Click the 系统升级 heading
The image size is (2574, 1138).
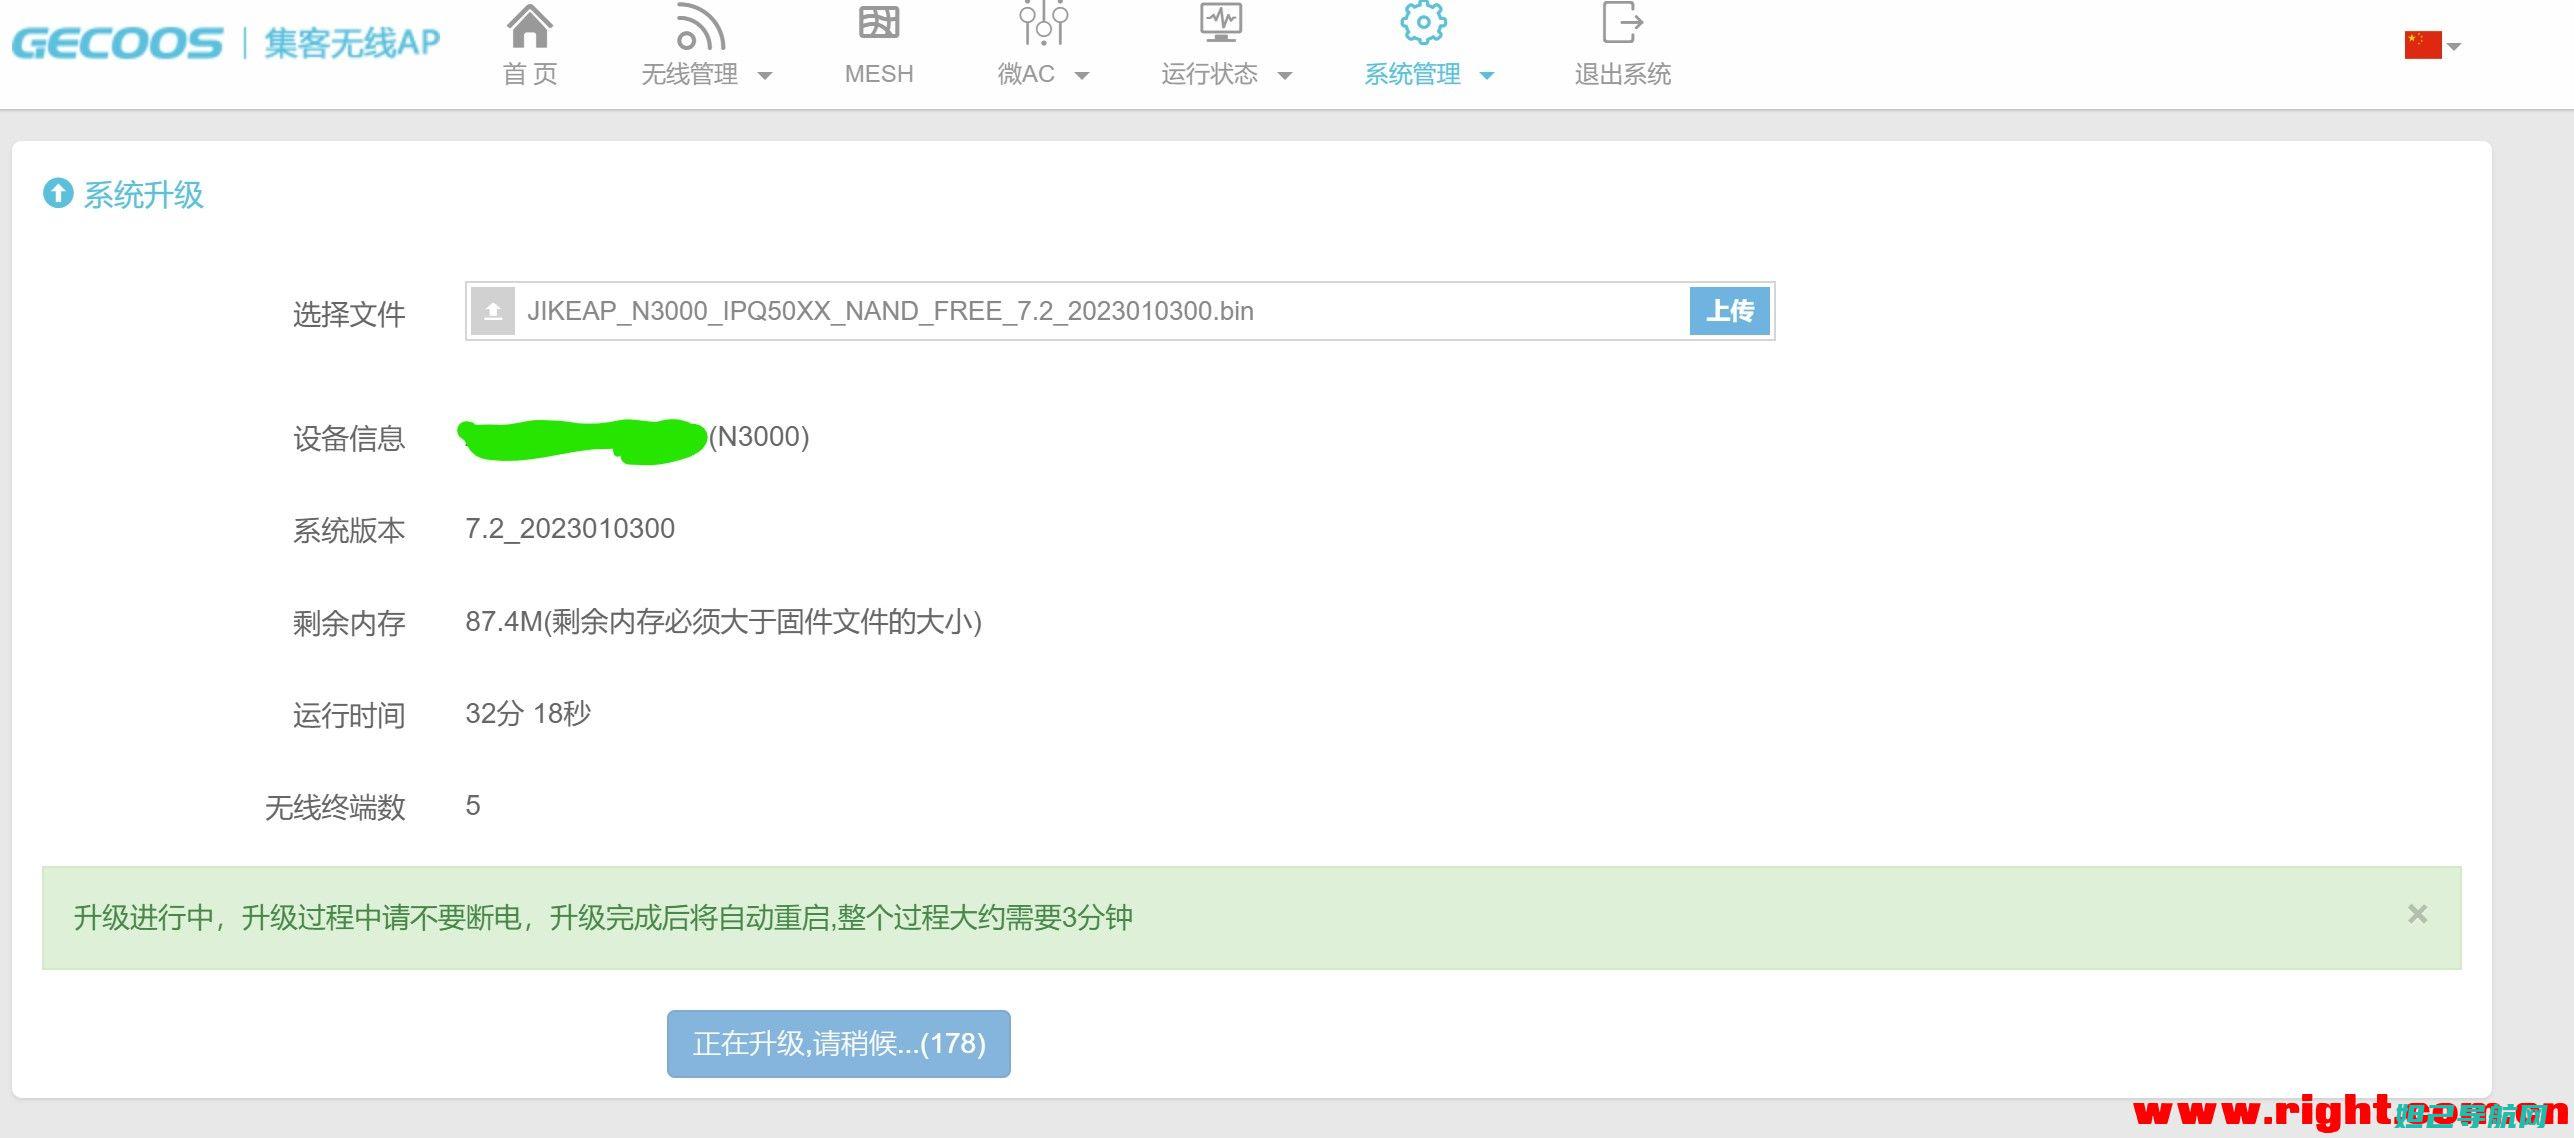click(143, 194)
